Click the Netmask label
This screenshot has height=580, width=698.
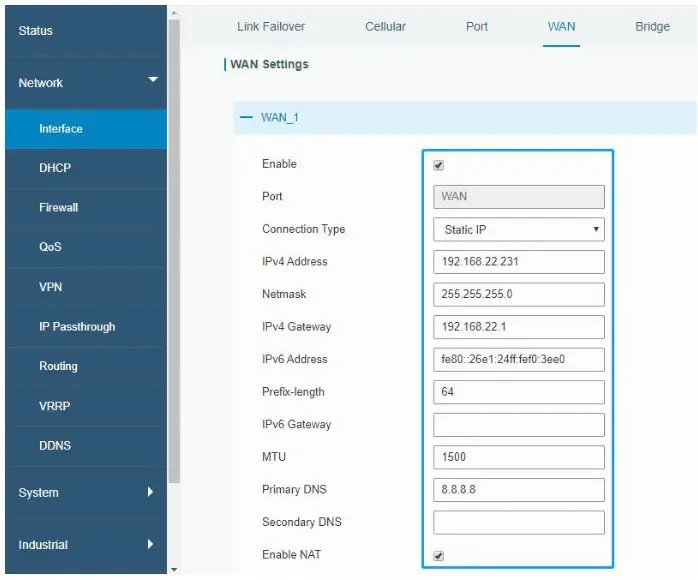[284, 294]
